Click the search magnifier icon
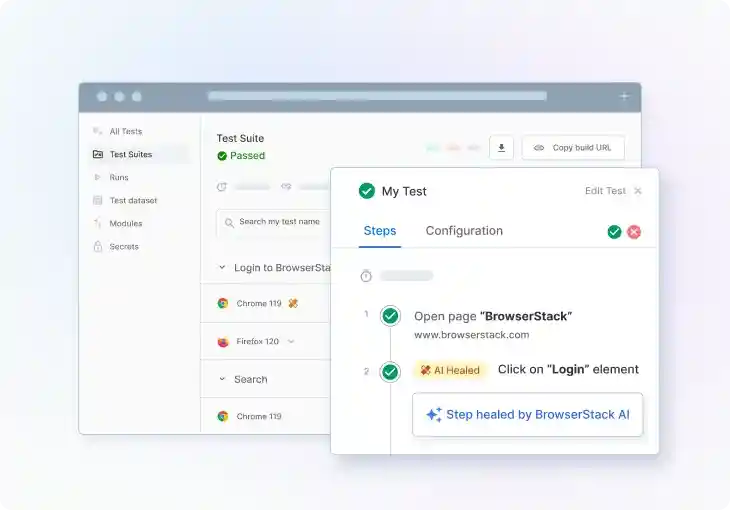This screenshot has height=510, width=730. pos(229,223)
